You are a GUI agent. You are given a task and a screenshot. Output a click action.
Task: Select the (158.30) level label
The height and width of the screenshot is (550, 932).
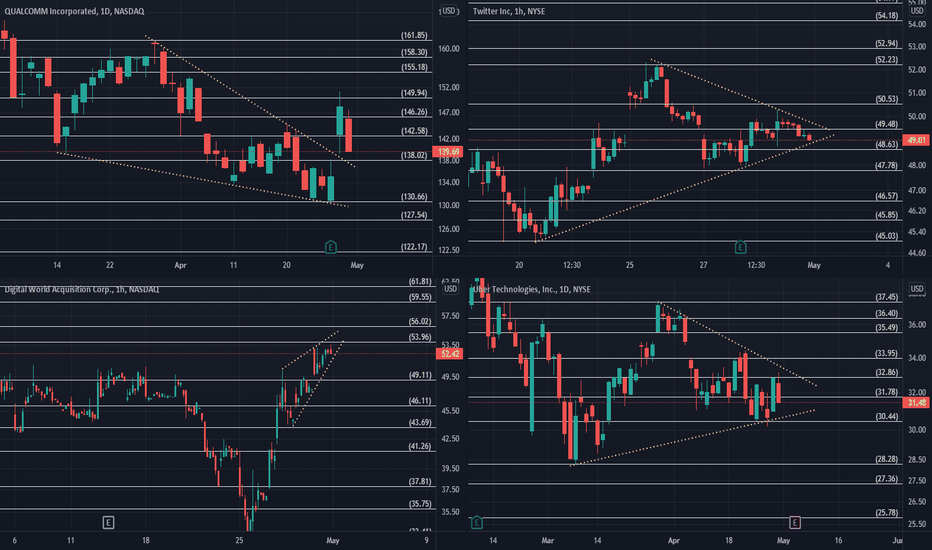[414, 52]
